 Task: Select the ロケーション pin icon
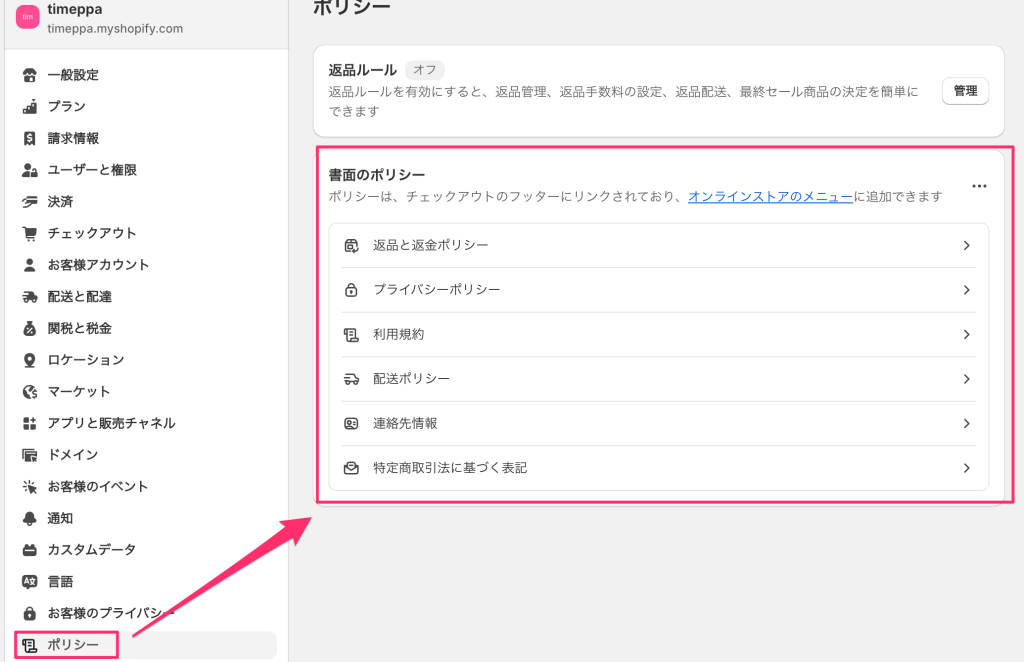click(30, 360)
